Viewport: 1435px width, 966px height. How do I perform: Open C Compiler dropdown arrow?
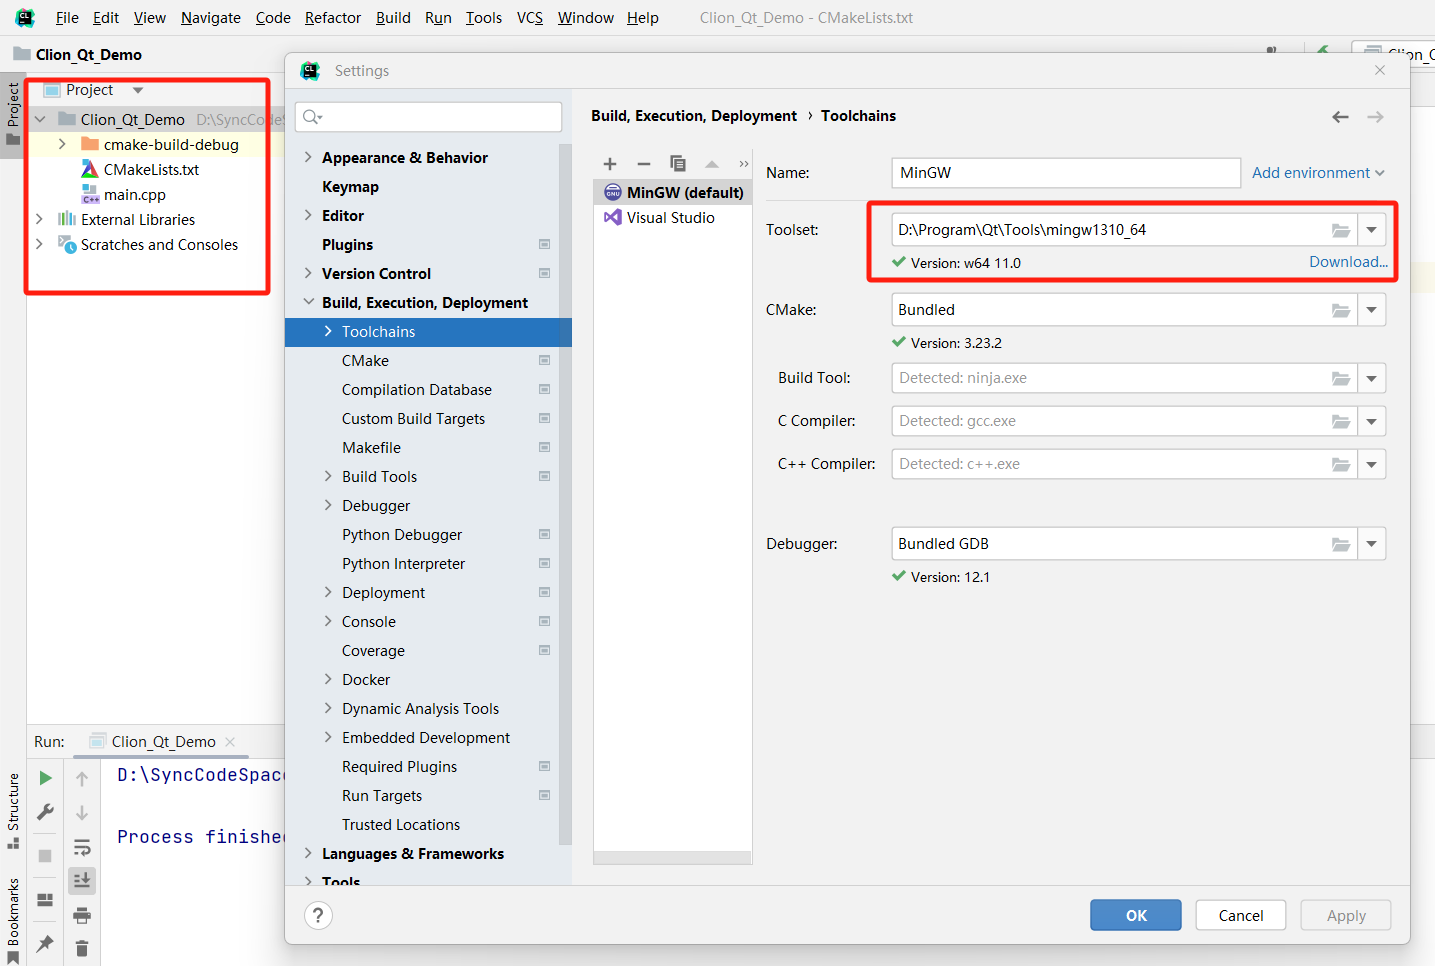[x=1372, y=421]
